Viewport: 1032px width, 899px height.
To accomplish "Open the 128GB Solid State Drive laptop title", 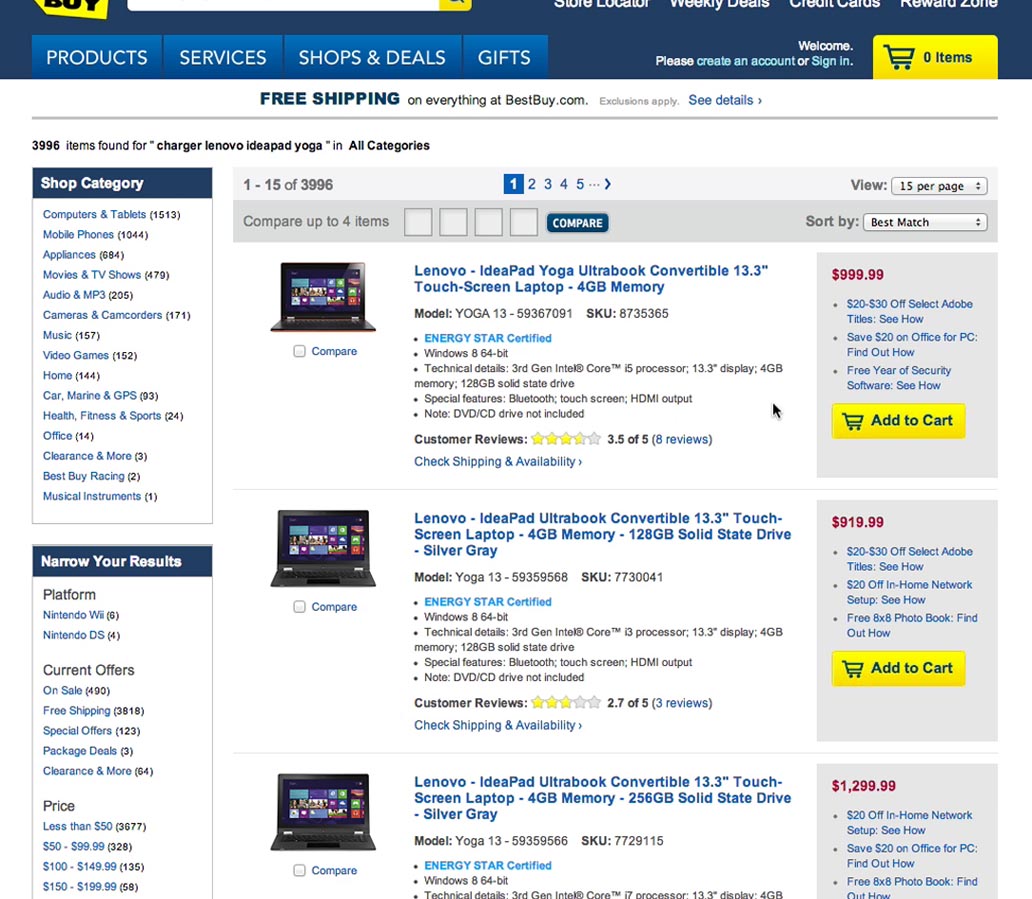I will click(x=602, y=534).
